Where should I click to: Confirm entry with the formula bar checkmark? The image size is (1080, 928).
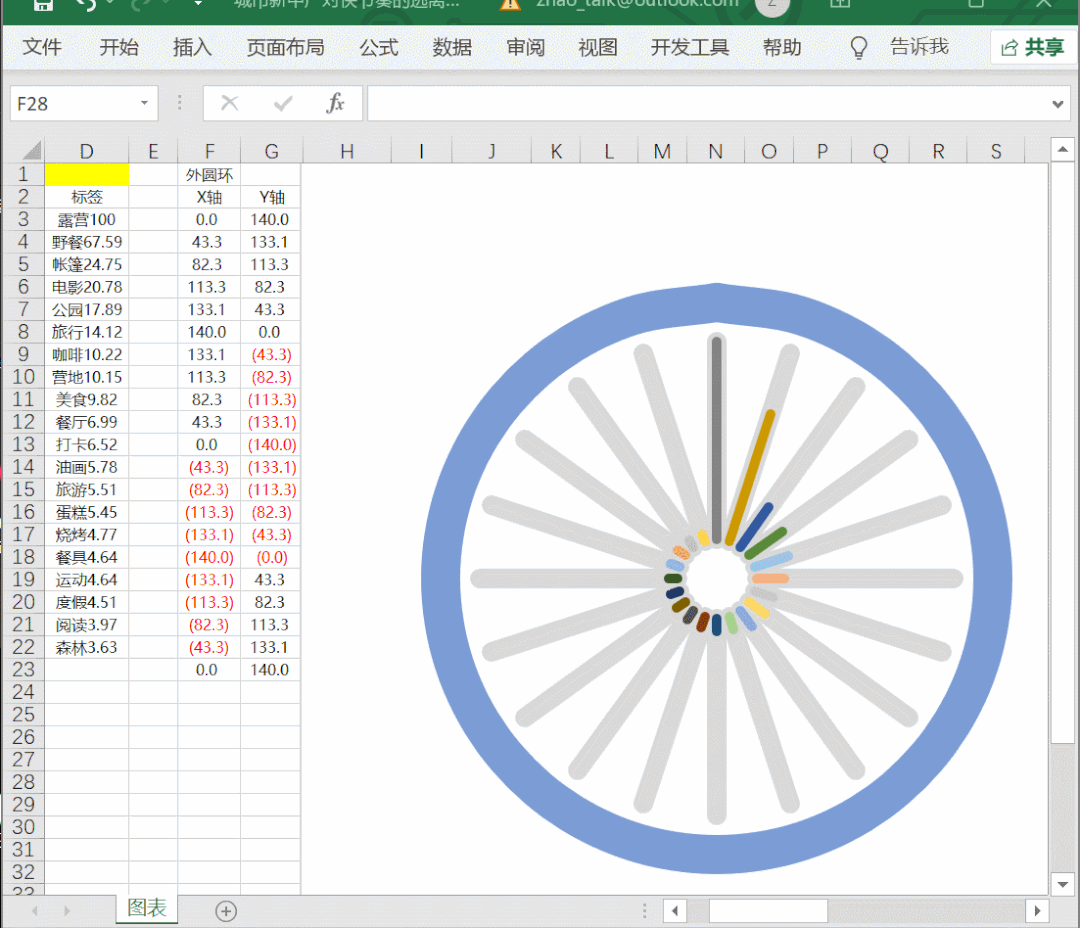pos(283,103)
